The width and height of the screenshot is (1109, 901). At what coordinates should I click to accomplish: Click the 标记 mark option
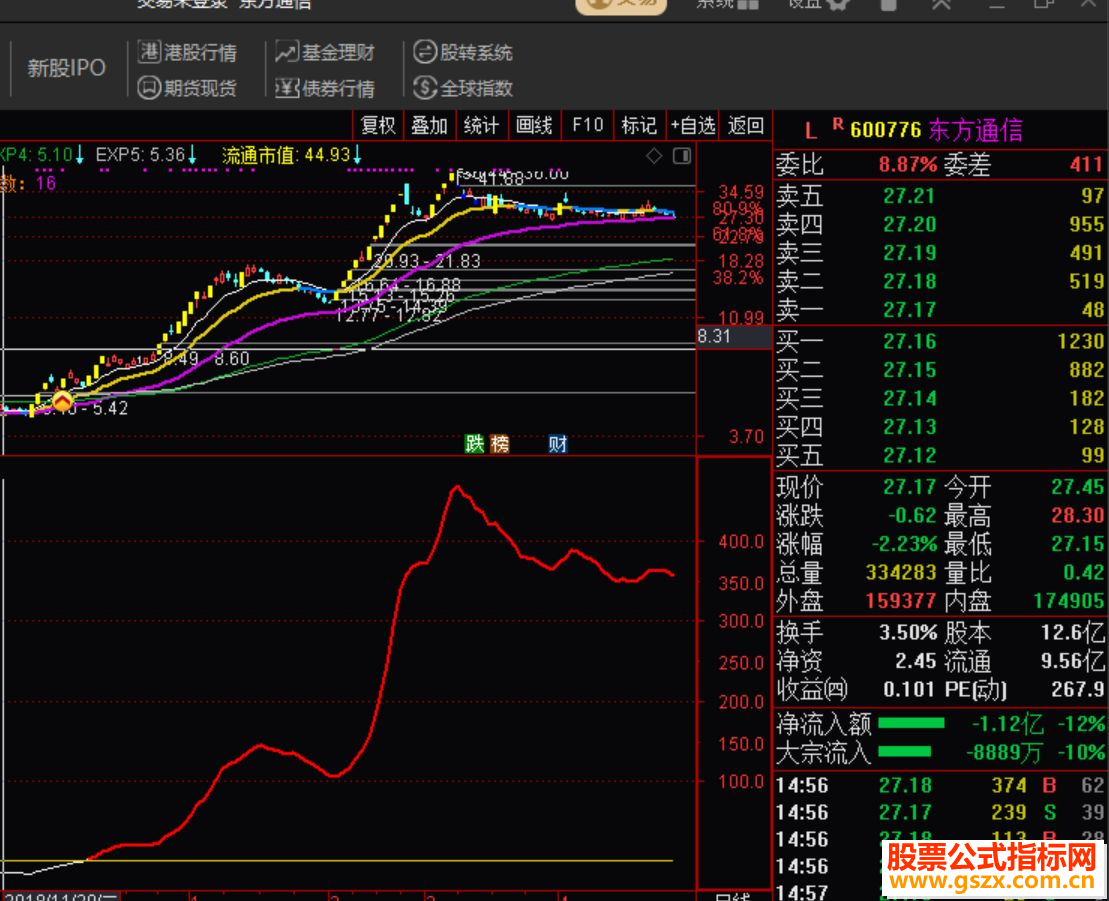click(639, 126)
